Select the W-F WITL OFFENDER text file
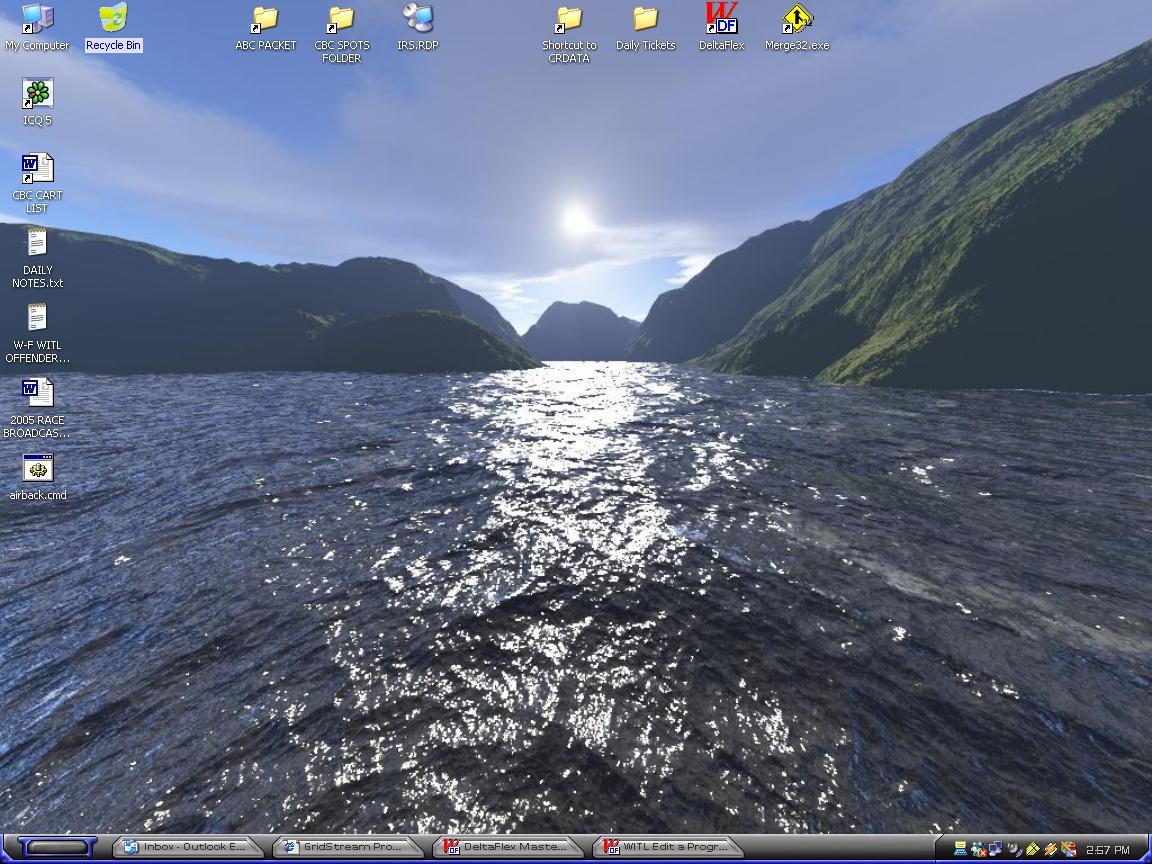Viewport: 1152px width, 864px height. coord(37,319)
